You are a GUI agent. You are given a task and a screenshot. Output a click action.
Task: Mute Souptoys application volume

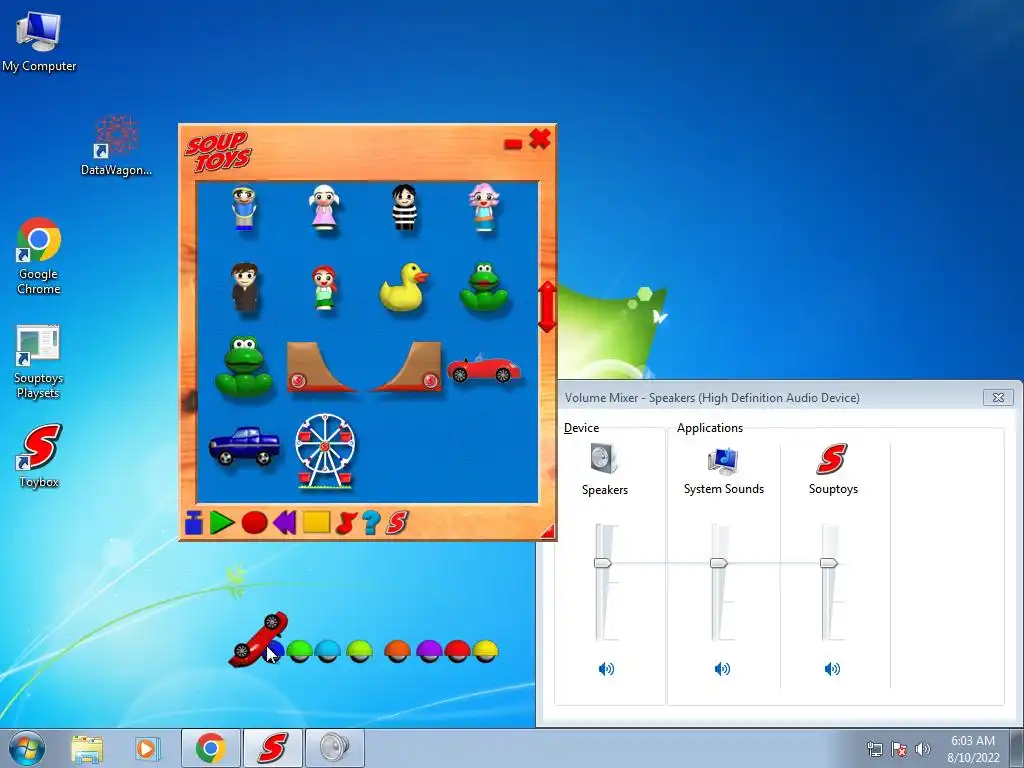tap(832, 669)
